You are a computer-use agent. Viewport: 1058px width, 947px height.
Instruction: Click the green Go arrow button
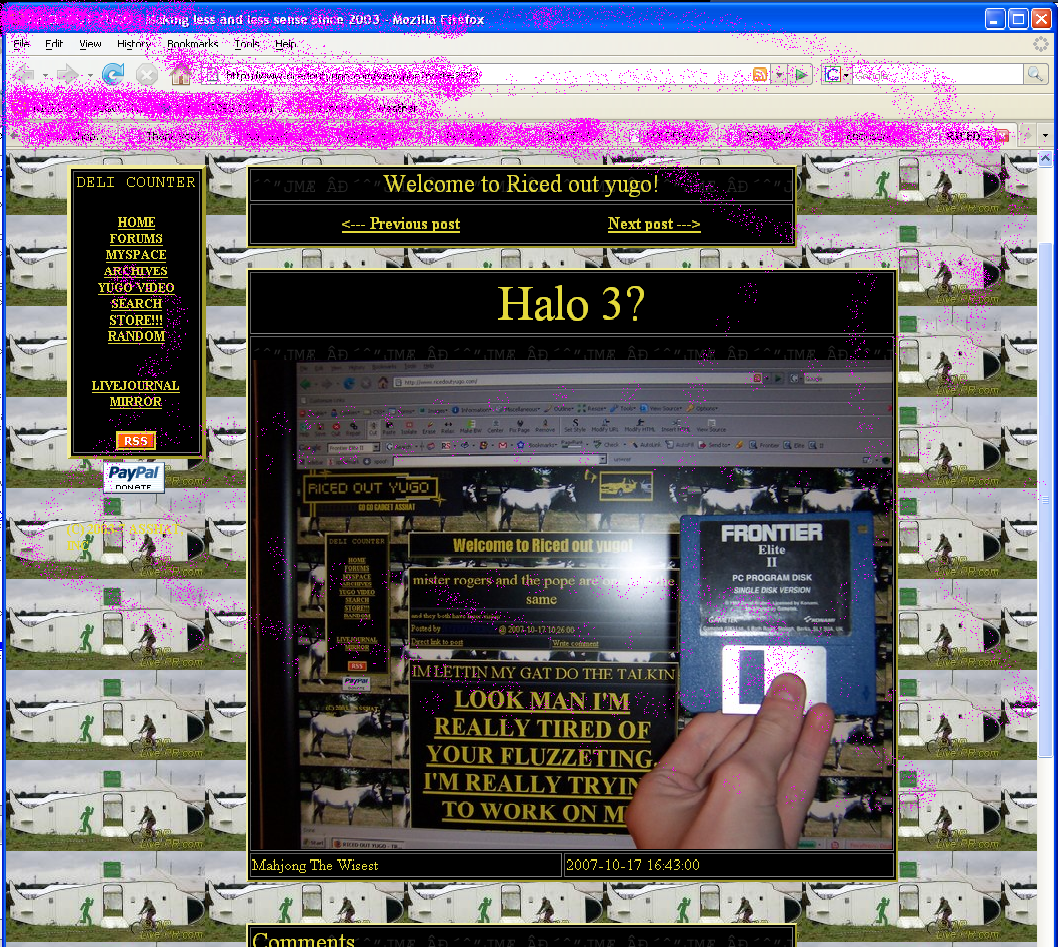(x=801, y=75)
